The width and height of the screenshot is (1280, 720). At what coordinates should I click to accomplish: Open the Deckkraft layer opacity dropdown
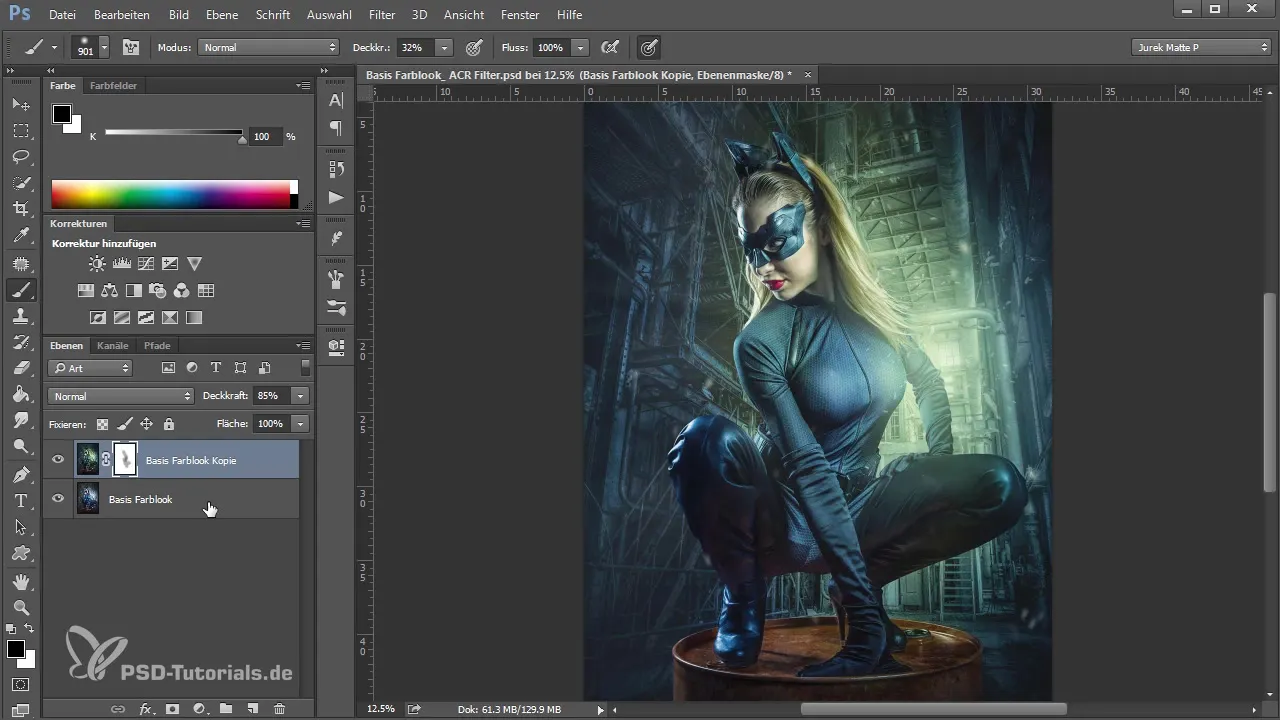[300, 396]
